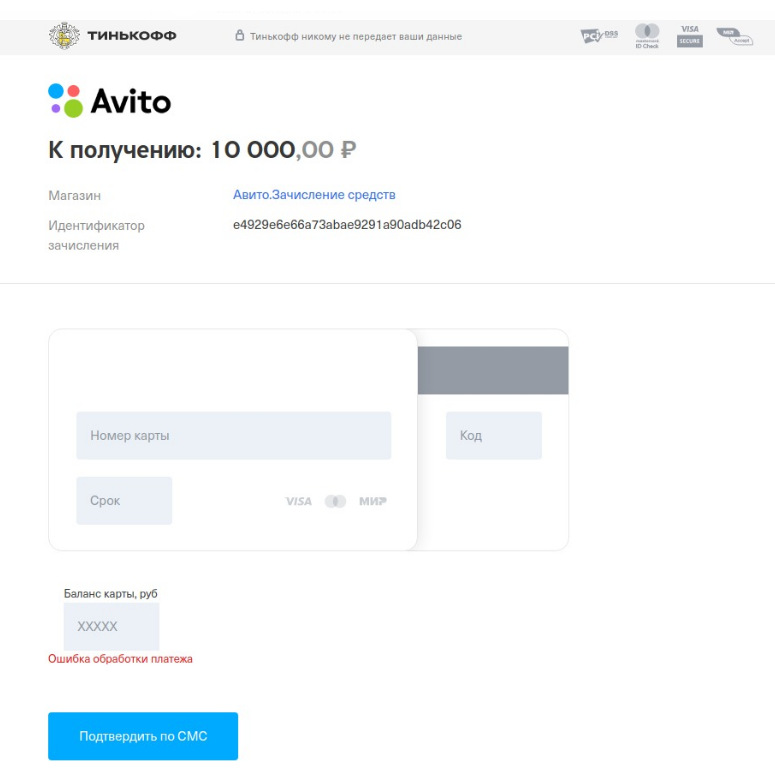The height and width of the screenshot is (773, 775).
Task: Click the Mastercard ID Check badge
Action: (x=647, y=36)
